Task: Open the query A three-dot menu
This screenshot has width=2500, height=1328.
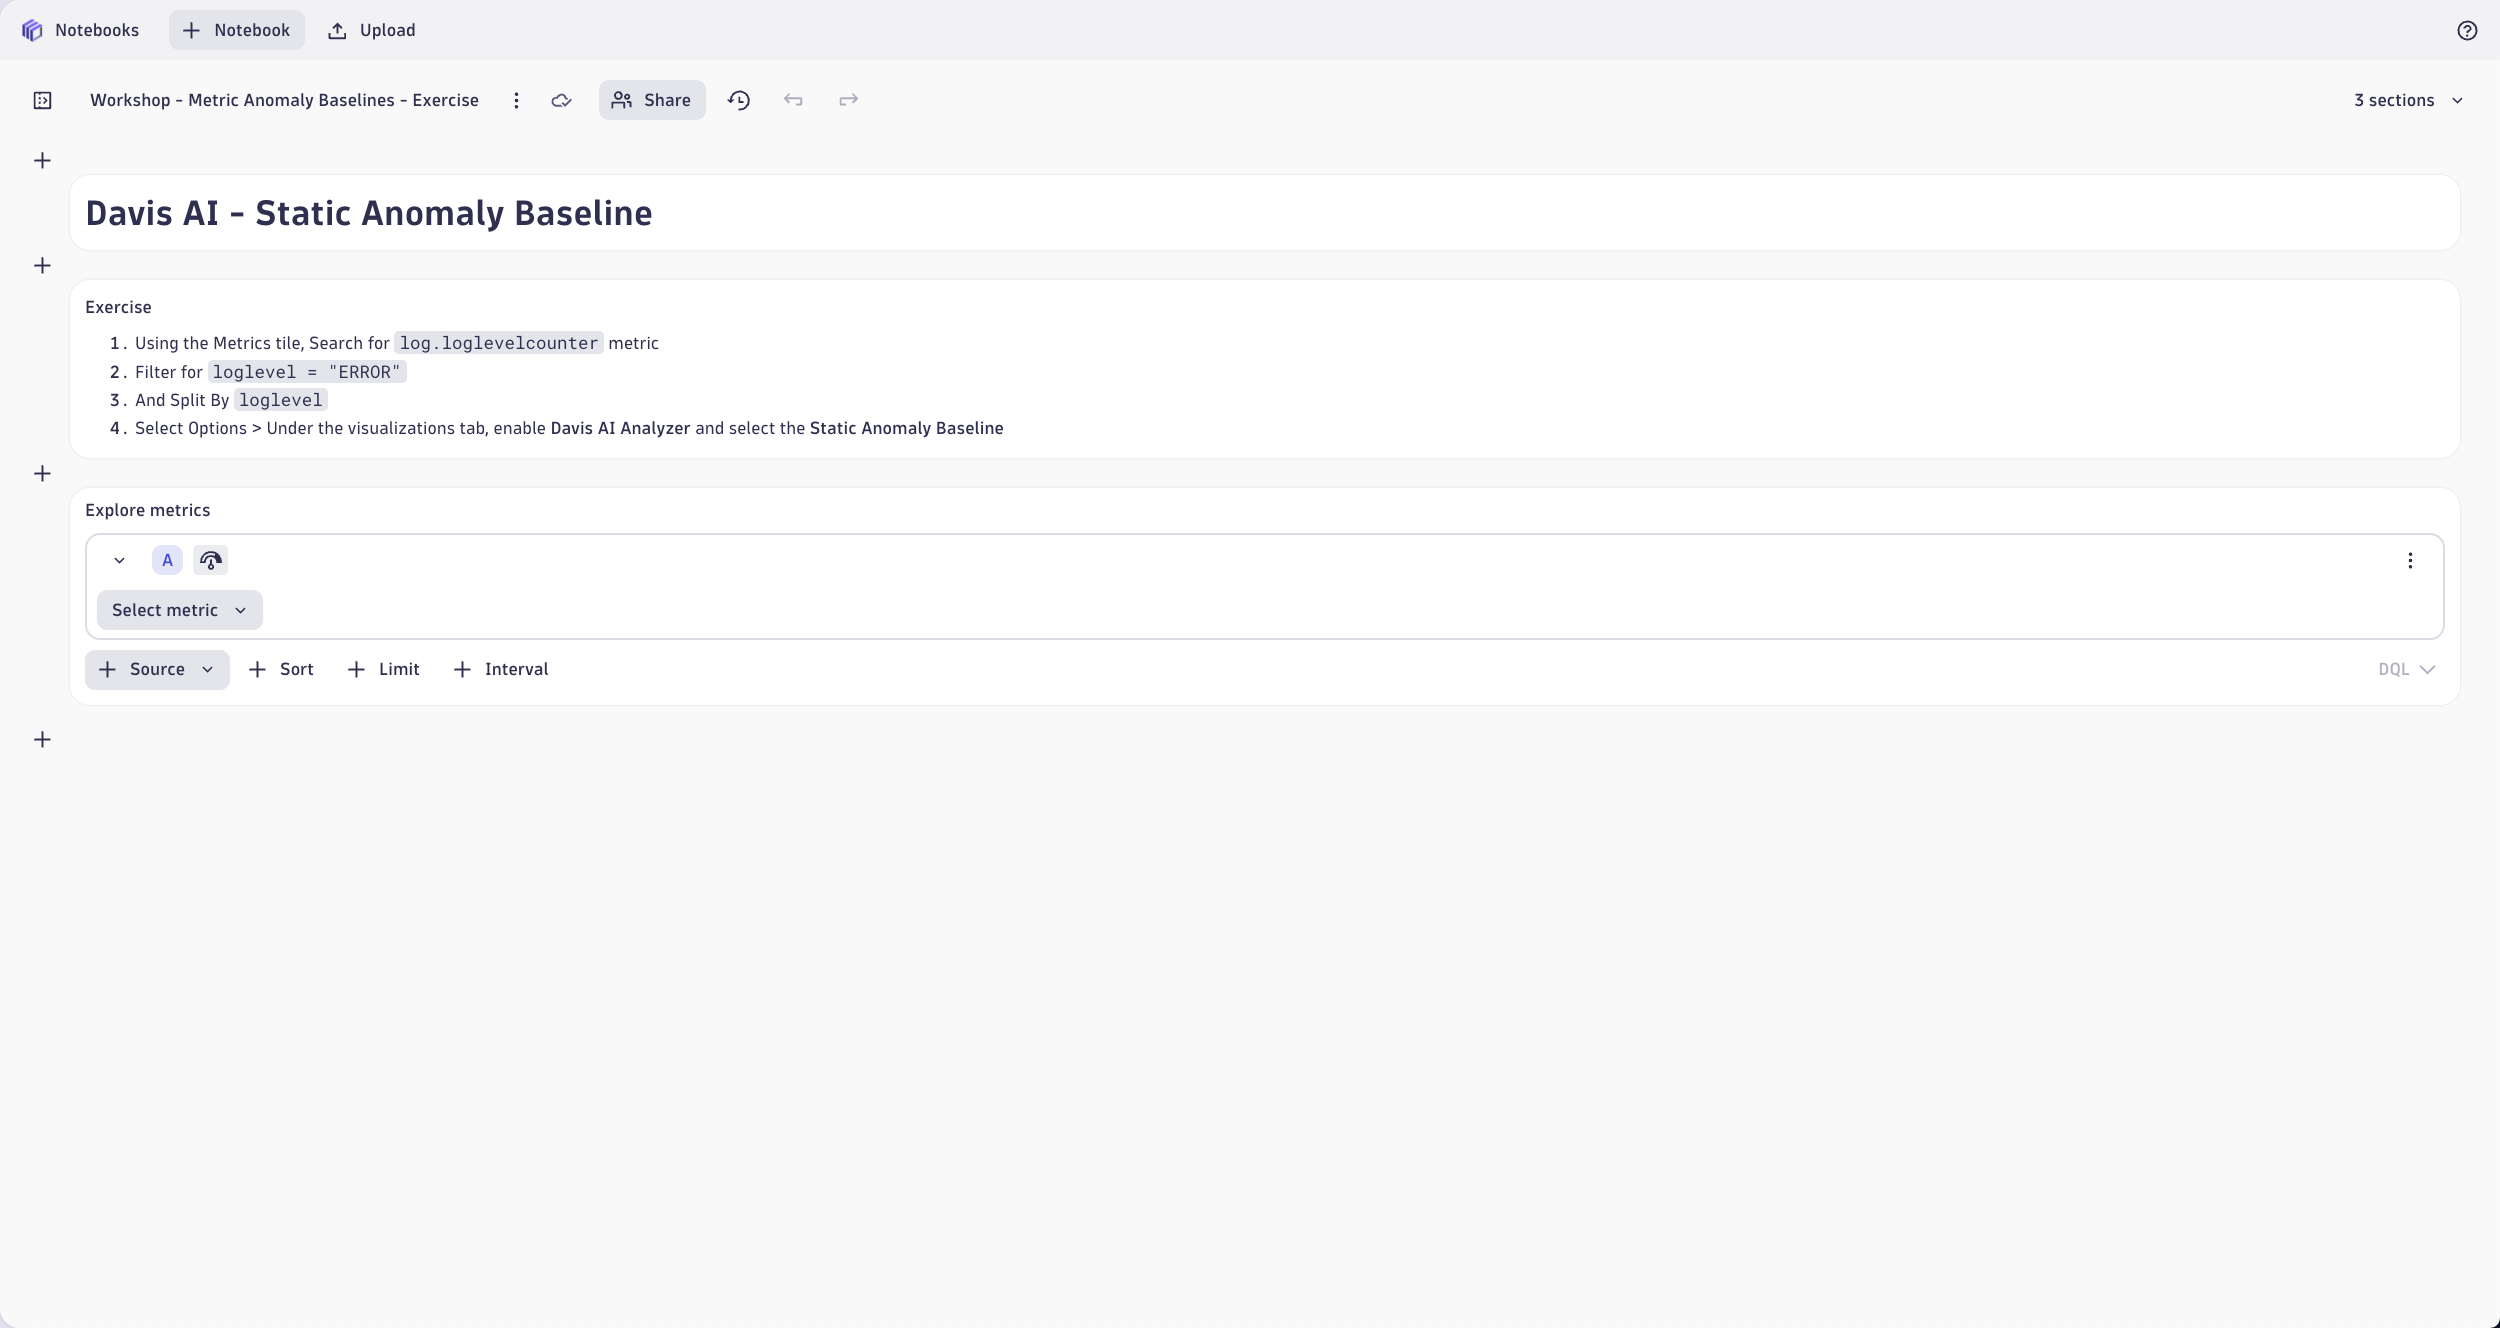Action: [x=2410, y=560]
